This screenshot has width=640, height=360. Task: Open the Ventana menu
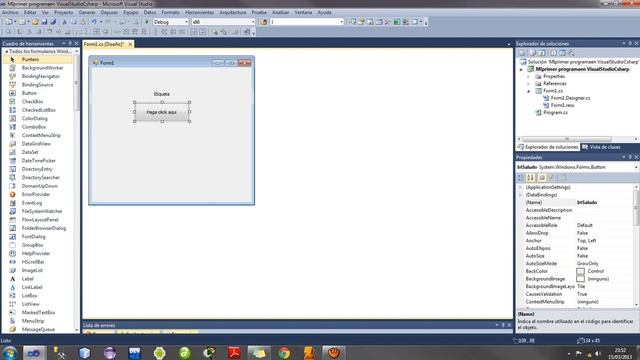[x=303, y=13]
